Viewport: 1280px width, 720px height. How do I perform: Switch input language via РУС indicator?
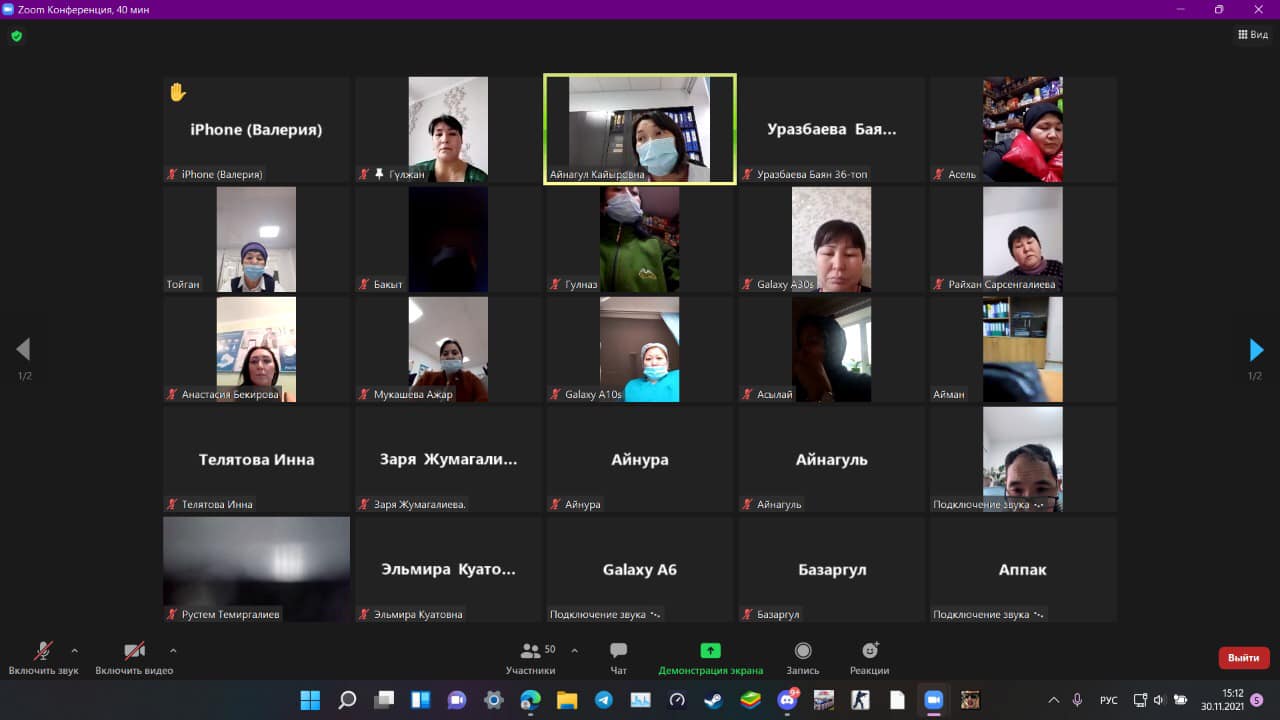point(1108,700)
